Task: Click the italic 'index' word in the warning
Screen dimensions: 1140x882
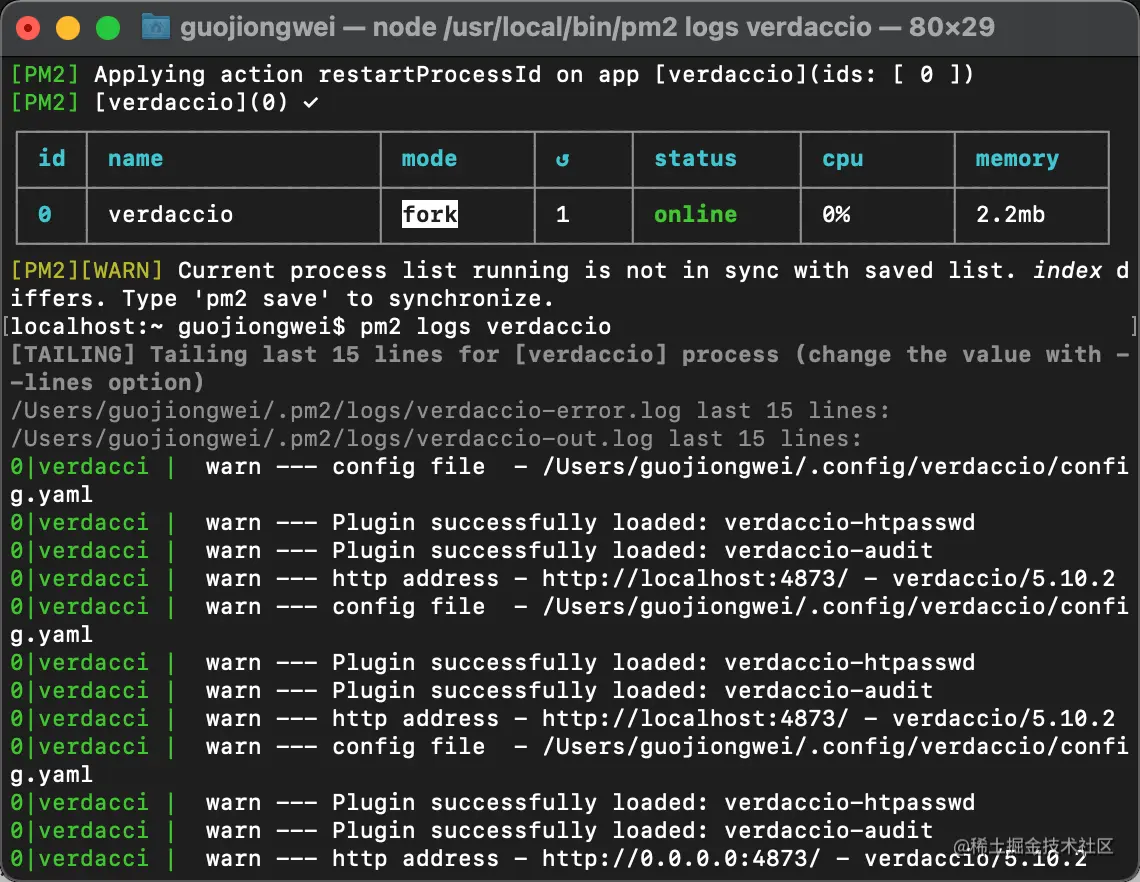Action: pos(1067,270)
